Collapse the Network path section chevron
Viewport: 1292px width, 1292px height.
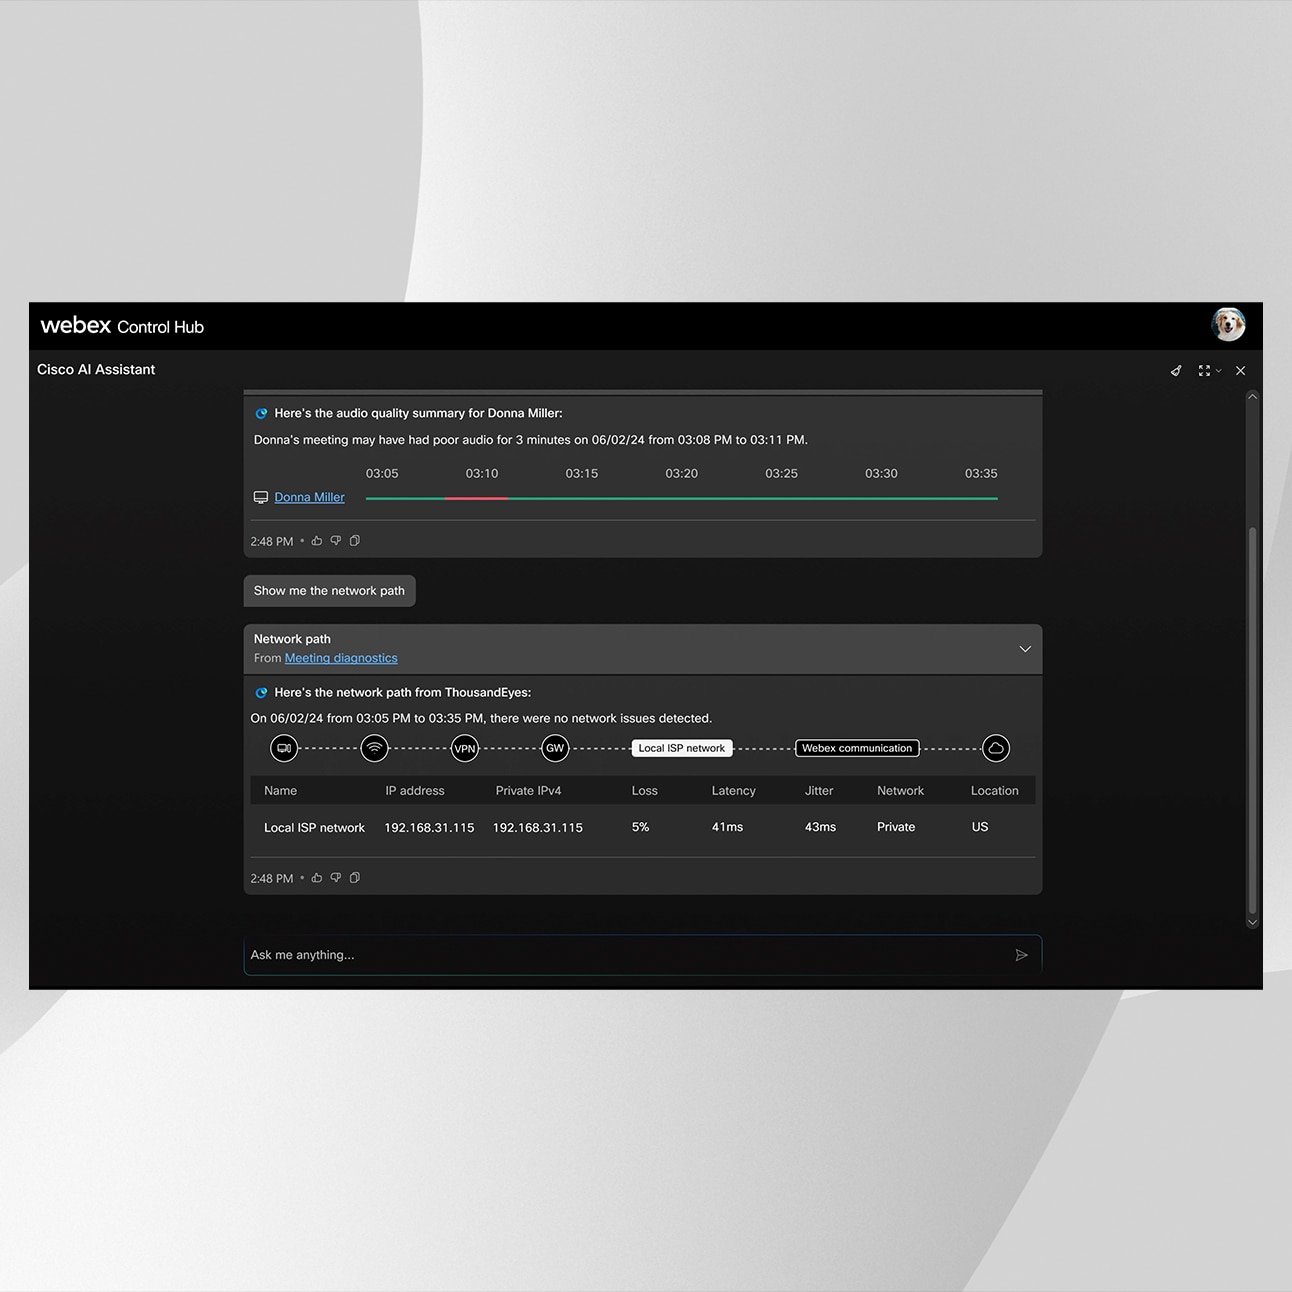(x=1025, y=649)
